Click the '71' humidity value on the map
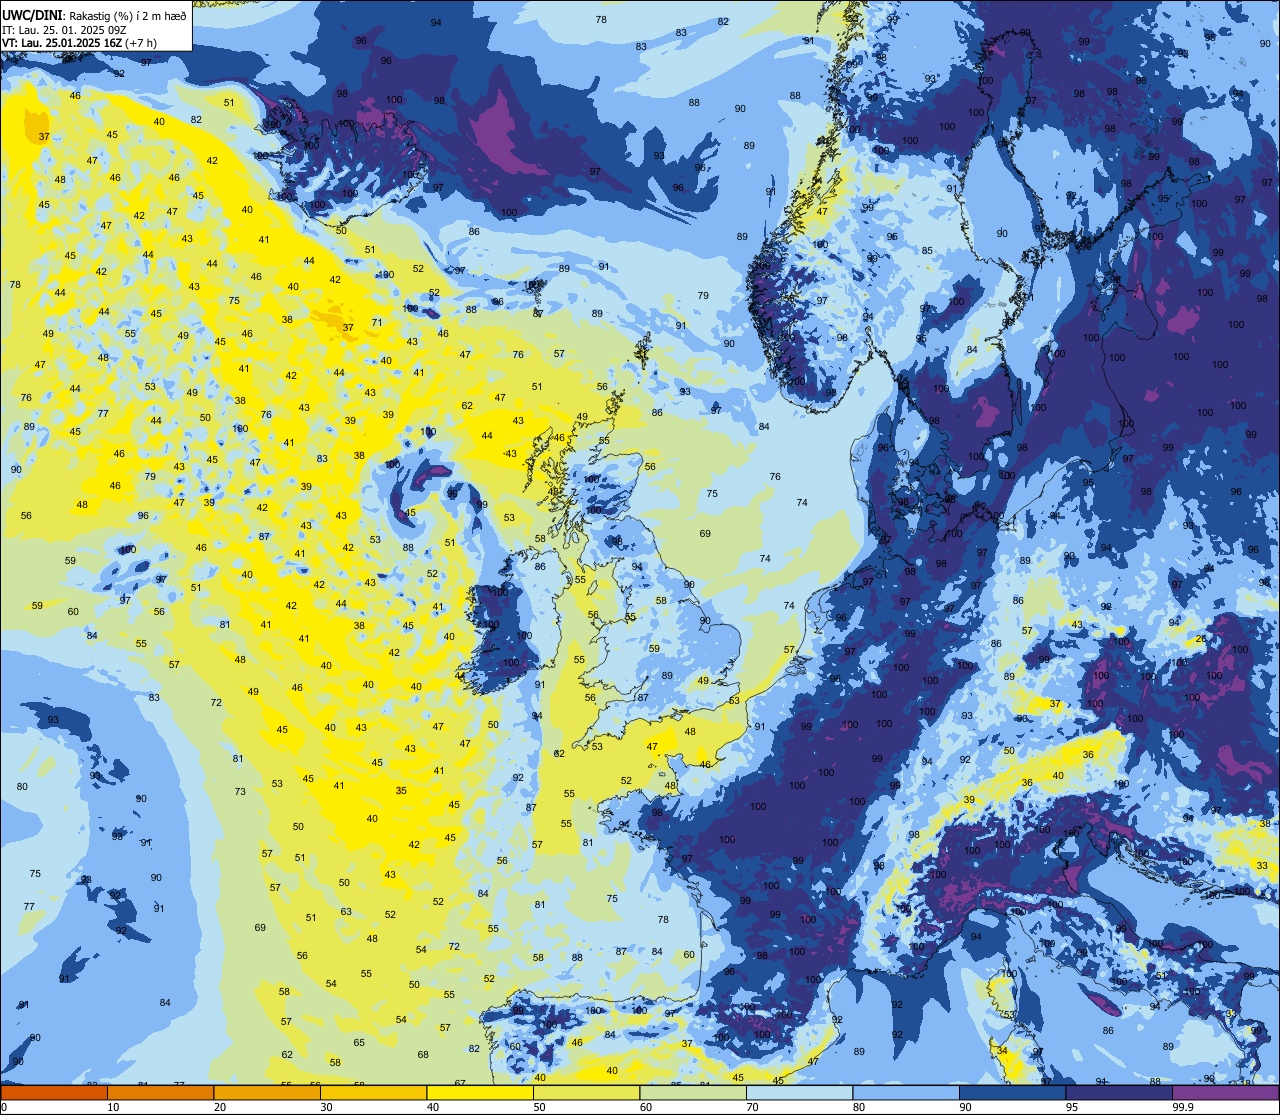This screenshot has height=1115, width=1280. coord(377,322)
